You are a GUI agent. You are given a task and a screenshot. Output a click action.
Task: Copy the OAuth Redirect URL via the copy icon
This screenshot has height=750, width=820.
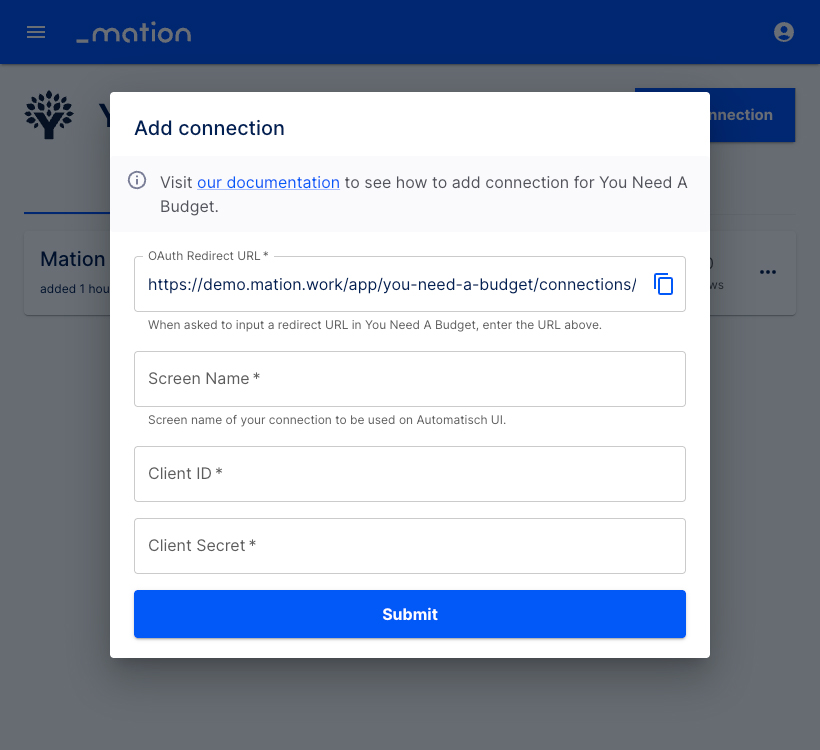point(663,284)
